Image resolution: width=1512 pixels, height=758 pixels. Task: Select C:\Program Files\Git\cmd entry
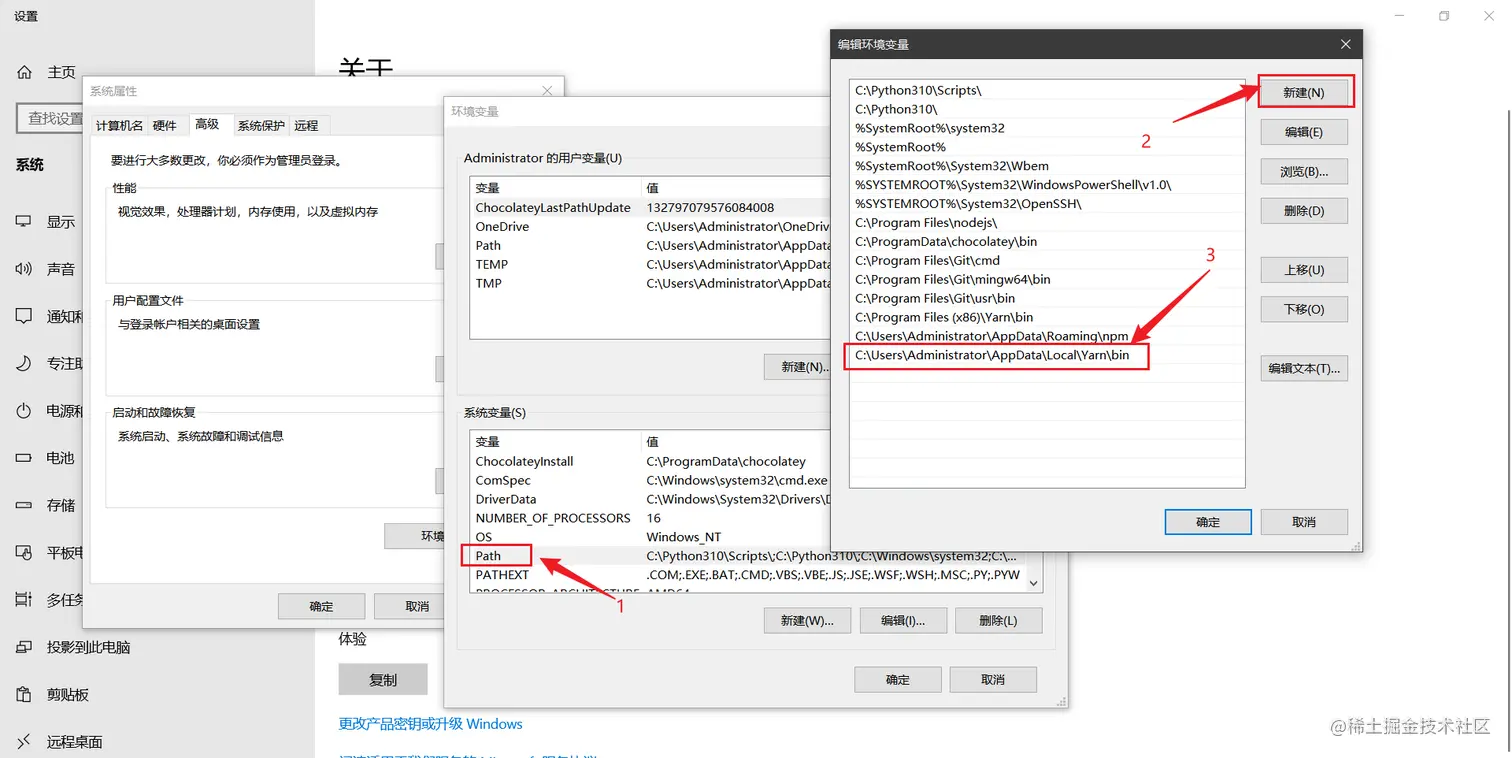(1047, 261)
